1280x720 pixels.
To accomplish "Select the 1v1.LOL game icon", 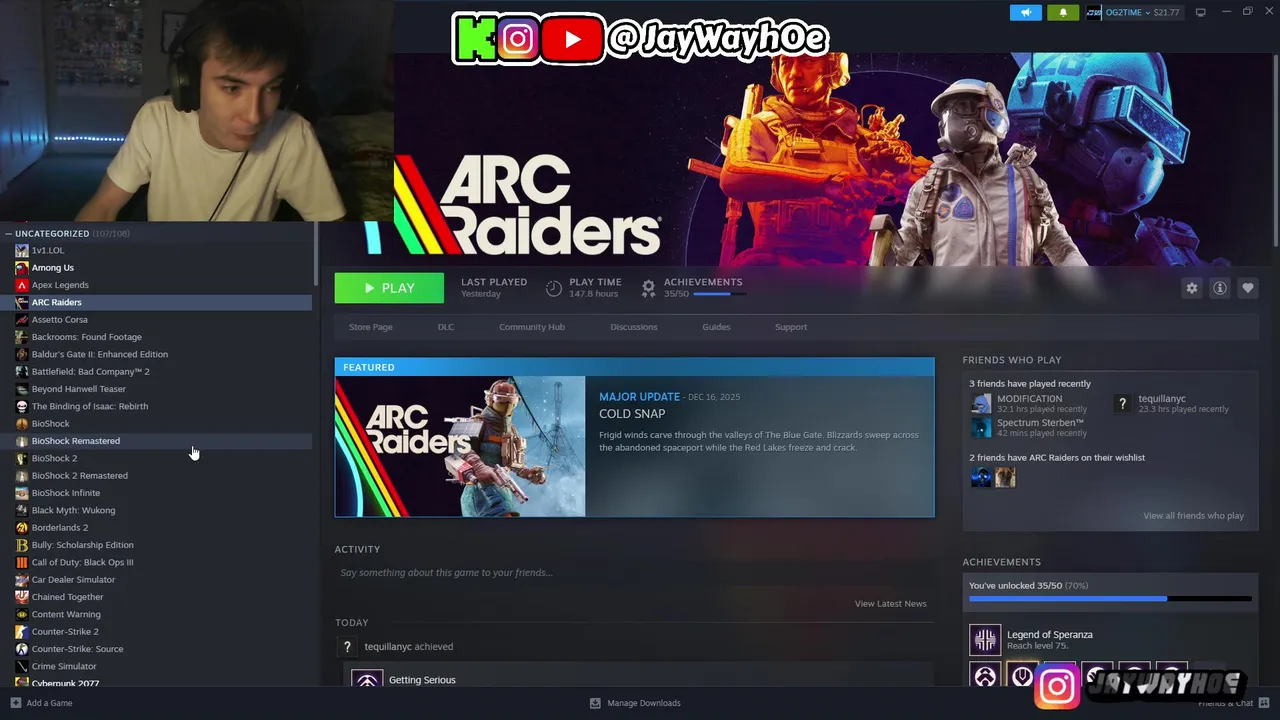I will (x=22, y=250).
